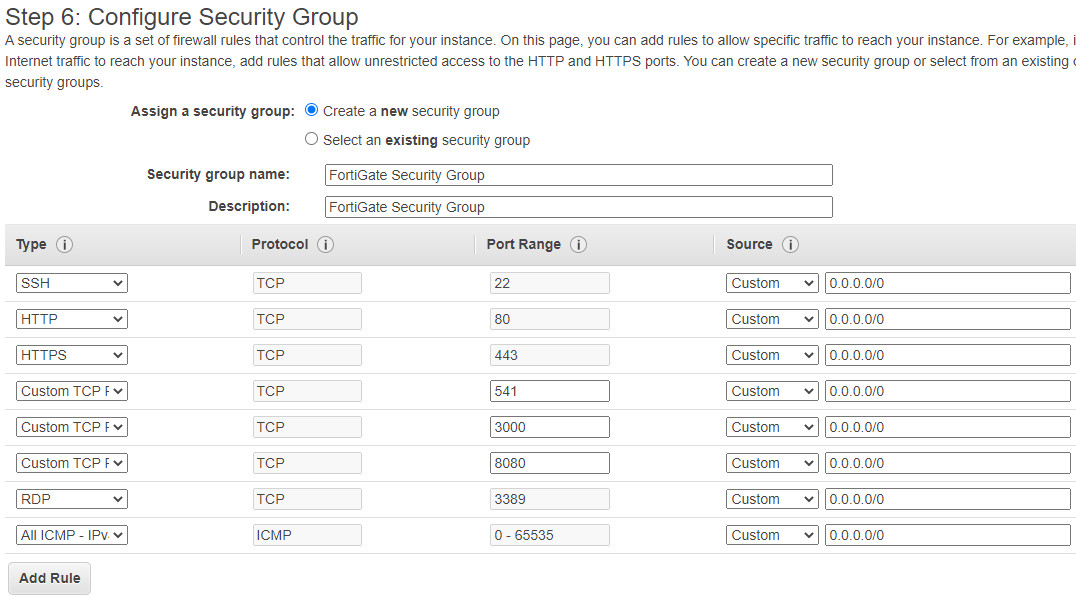Viewport: 1076px width, 597px height.
Task: Expand Source Custom dropdown in HTTPS row
Action: tap(772, 355)
